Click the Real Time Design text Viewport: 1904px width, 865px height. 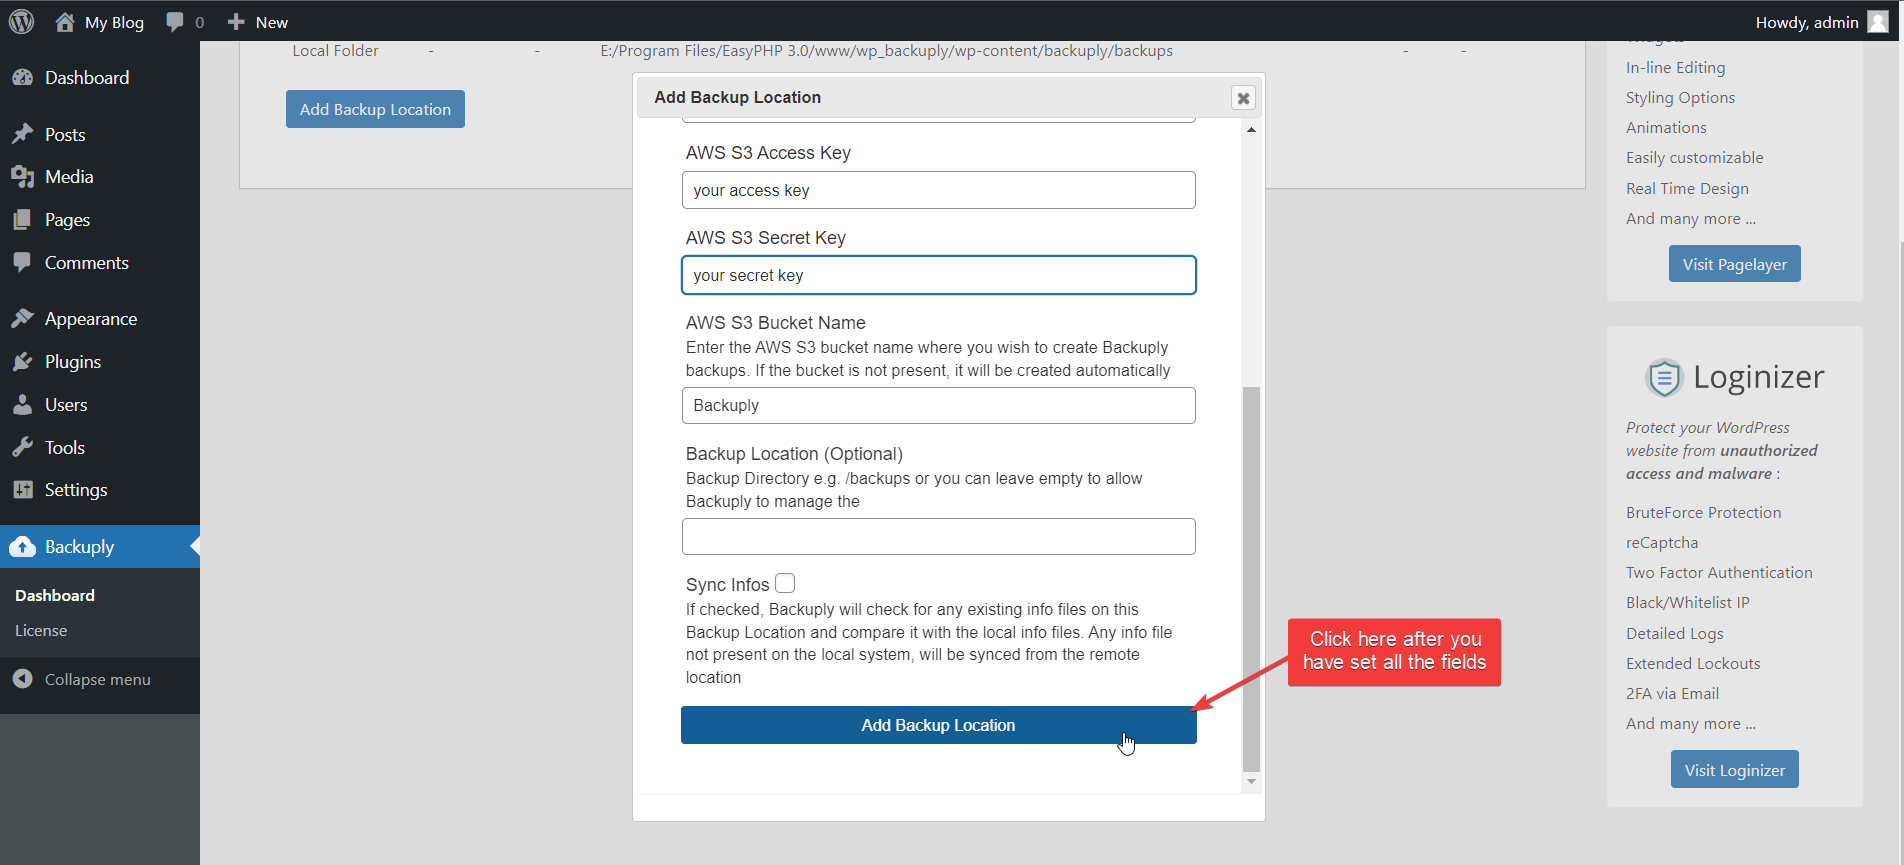[x=1687, y=188]
